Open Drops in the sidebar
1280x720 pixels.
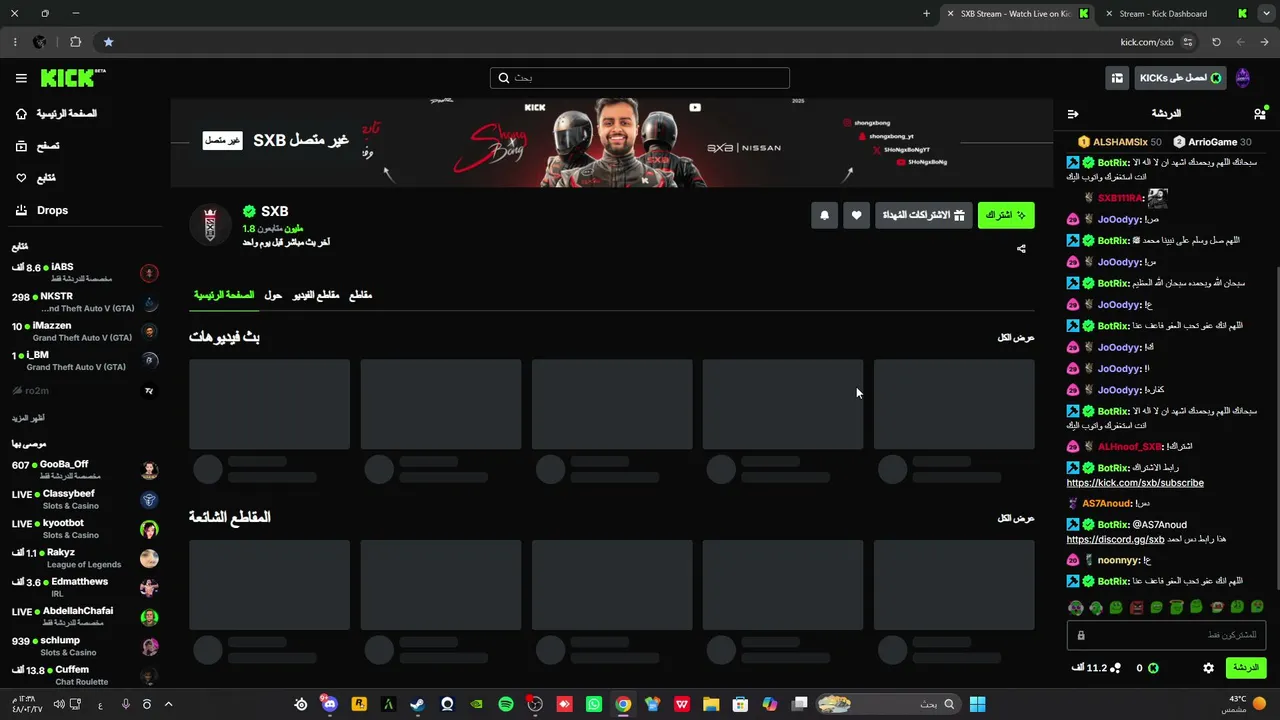click(x=41, y=210)
